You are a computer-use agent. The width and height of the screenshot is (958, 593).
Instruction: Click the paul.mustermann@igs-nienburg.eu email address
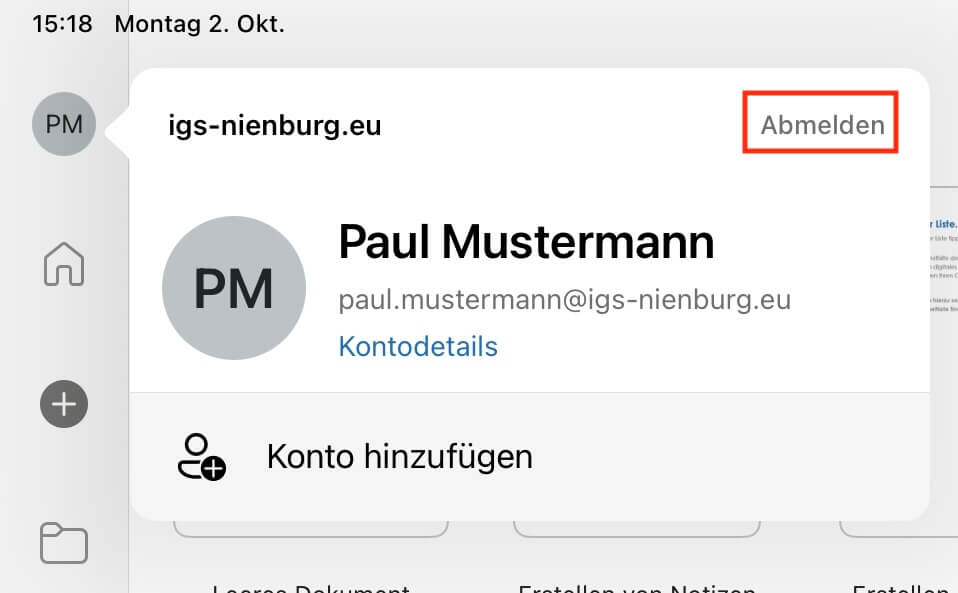pyautogui.click(x=564, y=300)
